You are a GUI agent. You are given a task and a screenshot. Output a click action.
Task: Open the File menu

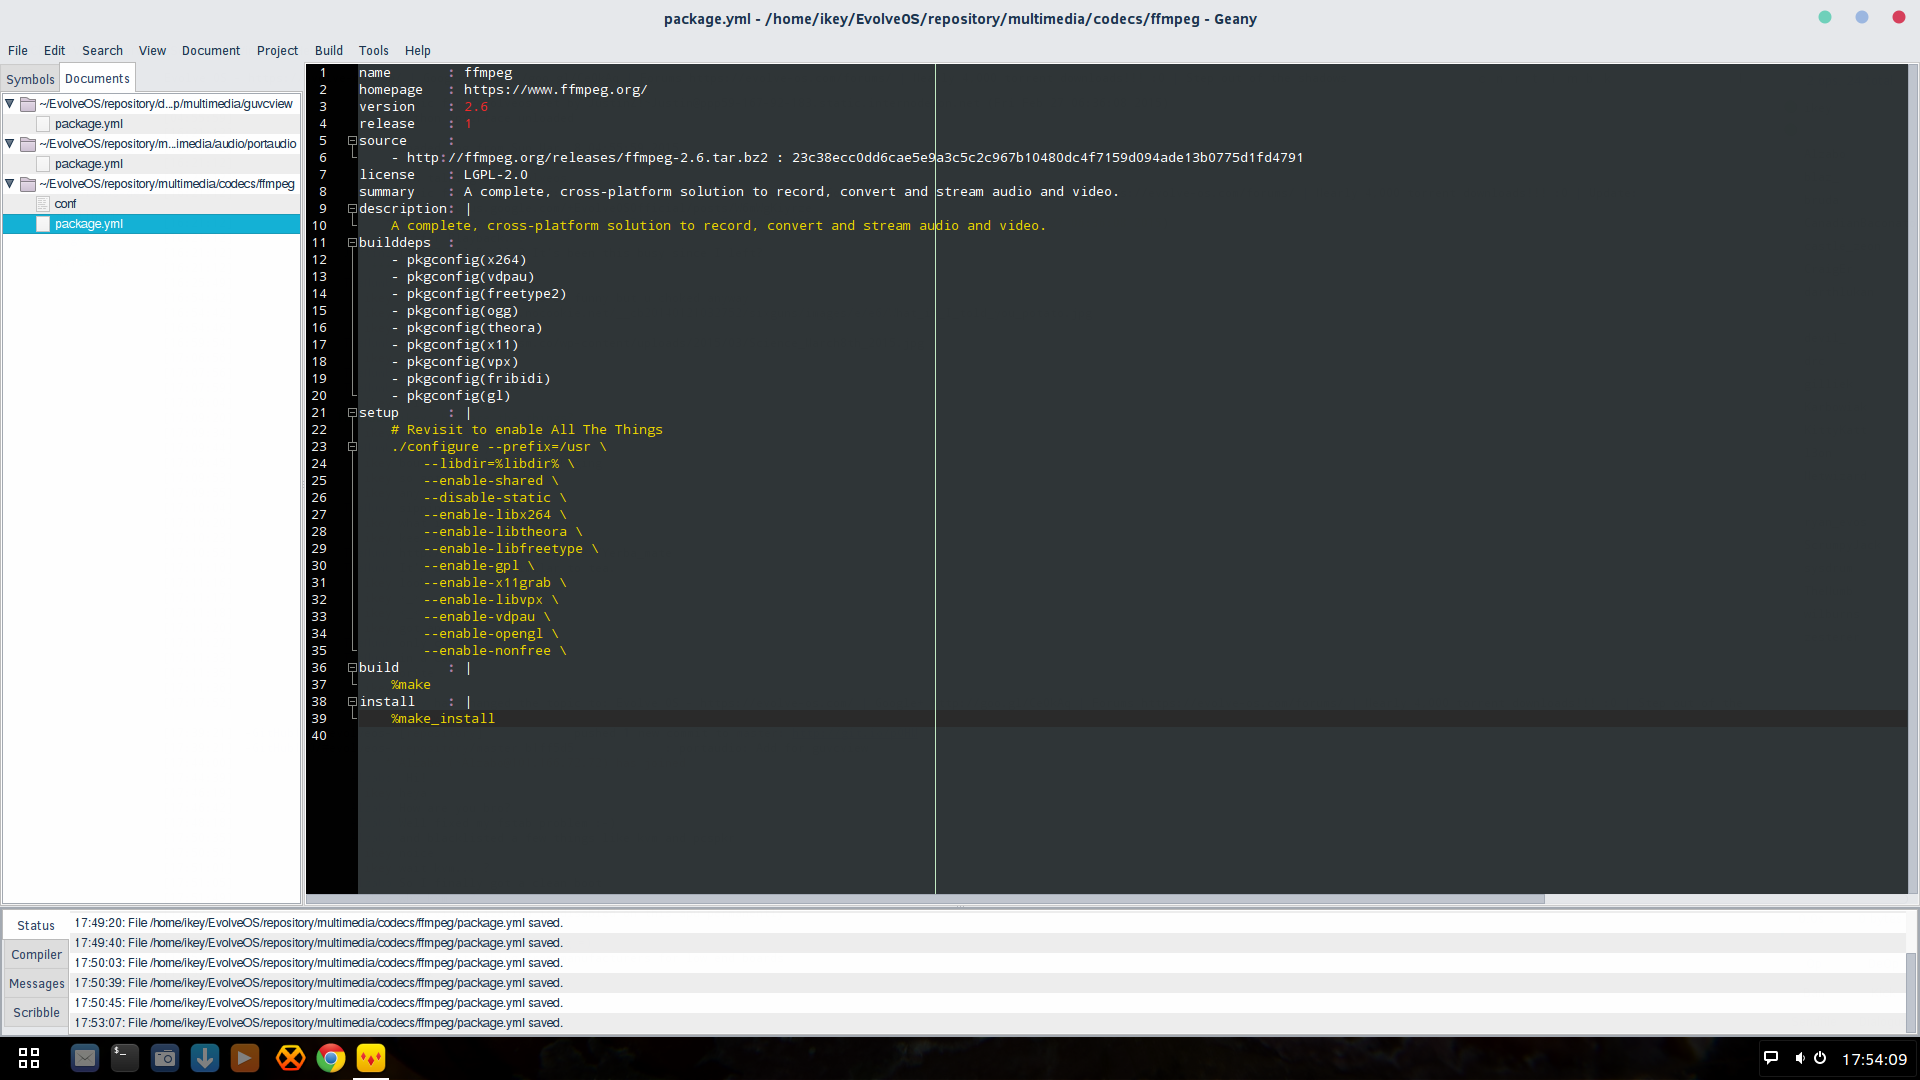pyautogui.click(x=18, y=50)
